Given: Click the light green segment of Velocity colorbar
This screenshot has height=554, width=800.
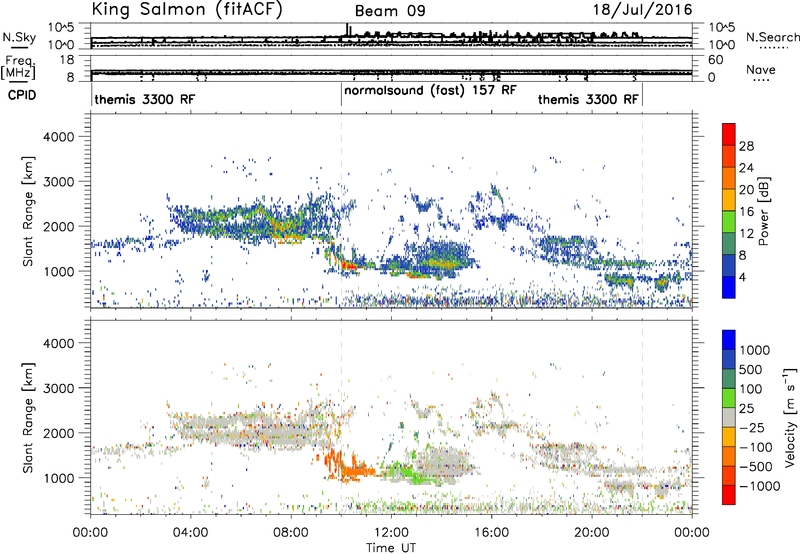Looking at the screenshot, I should tap(729, 398).
